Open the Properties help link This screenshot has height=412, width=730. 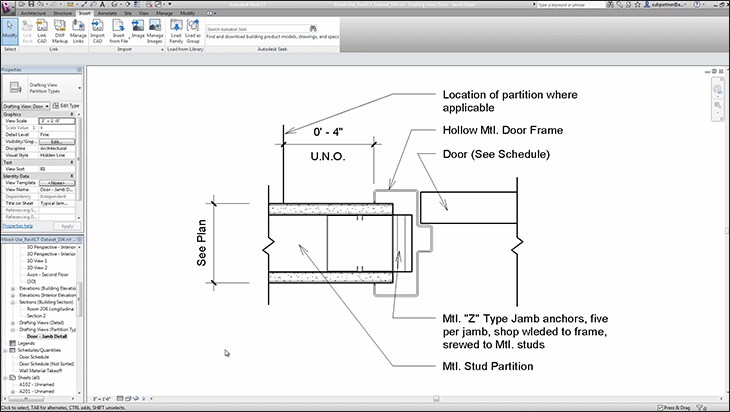click(x=18, y=226)
